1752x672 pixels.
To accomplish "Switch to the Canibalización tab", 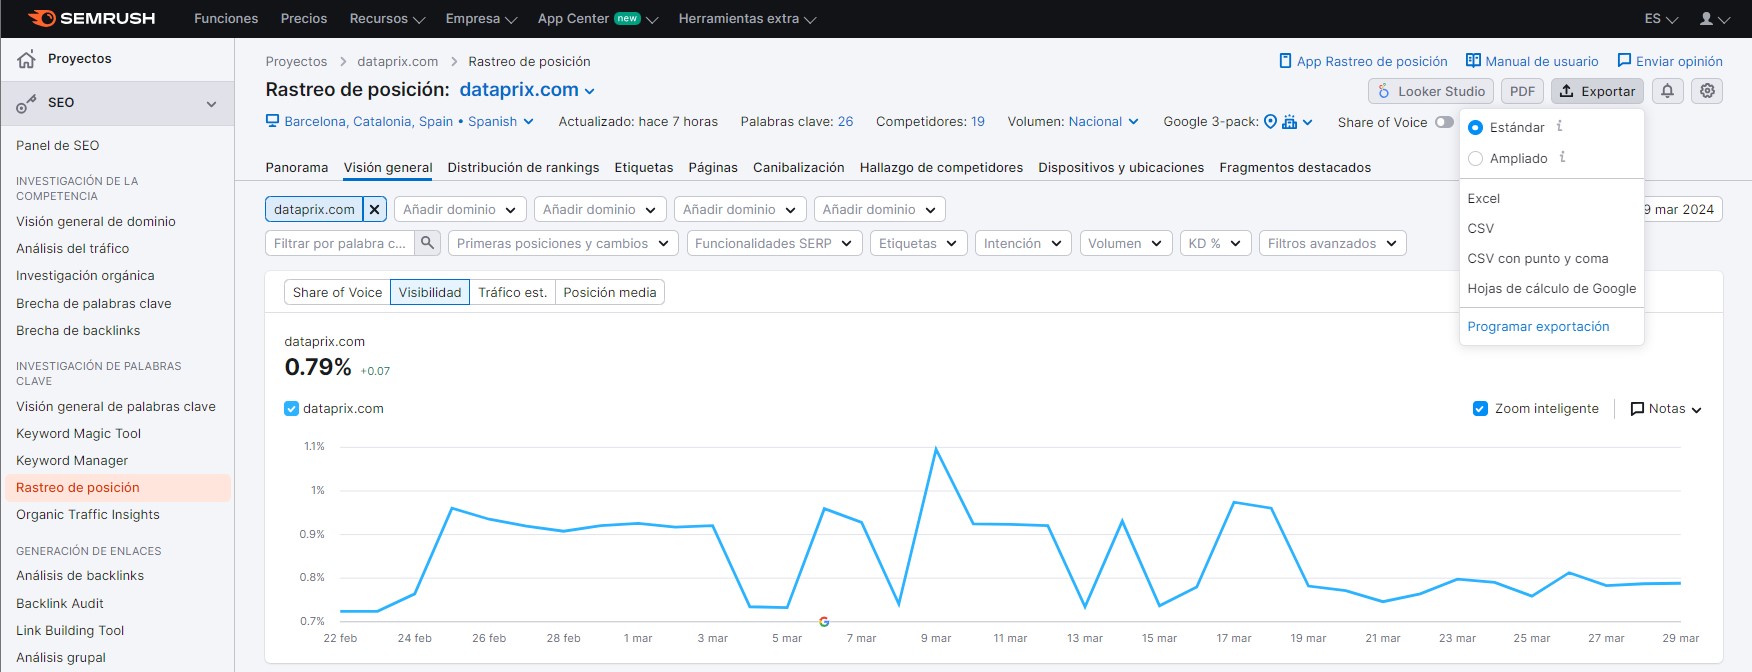I will [x=798, y=168].
